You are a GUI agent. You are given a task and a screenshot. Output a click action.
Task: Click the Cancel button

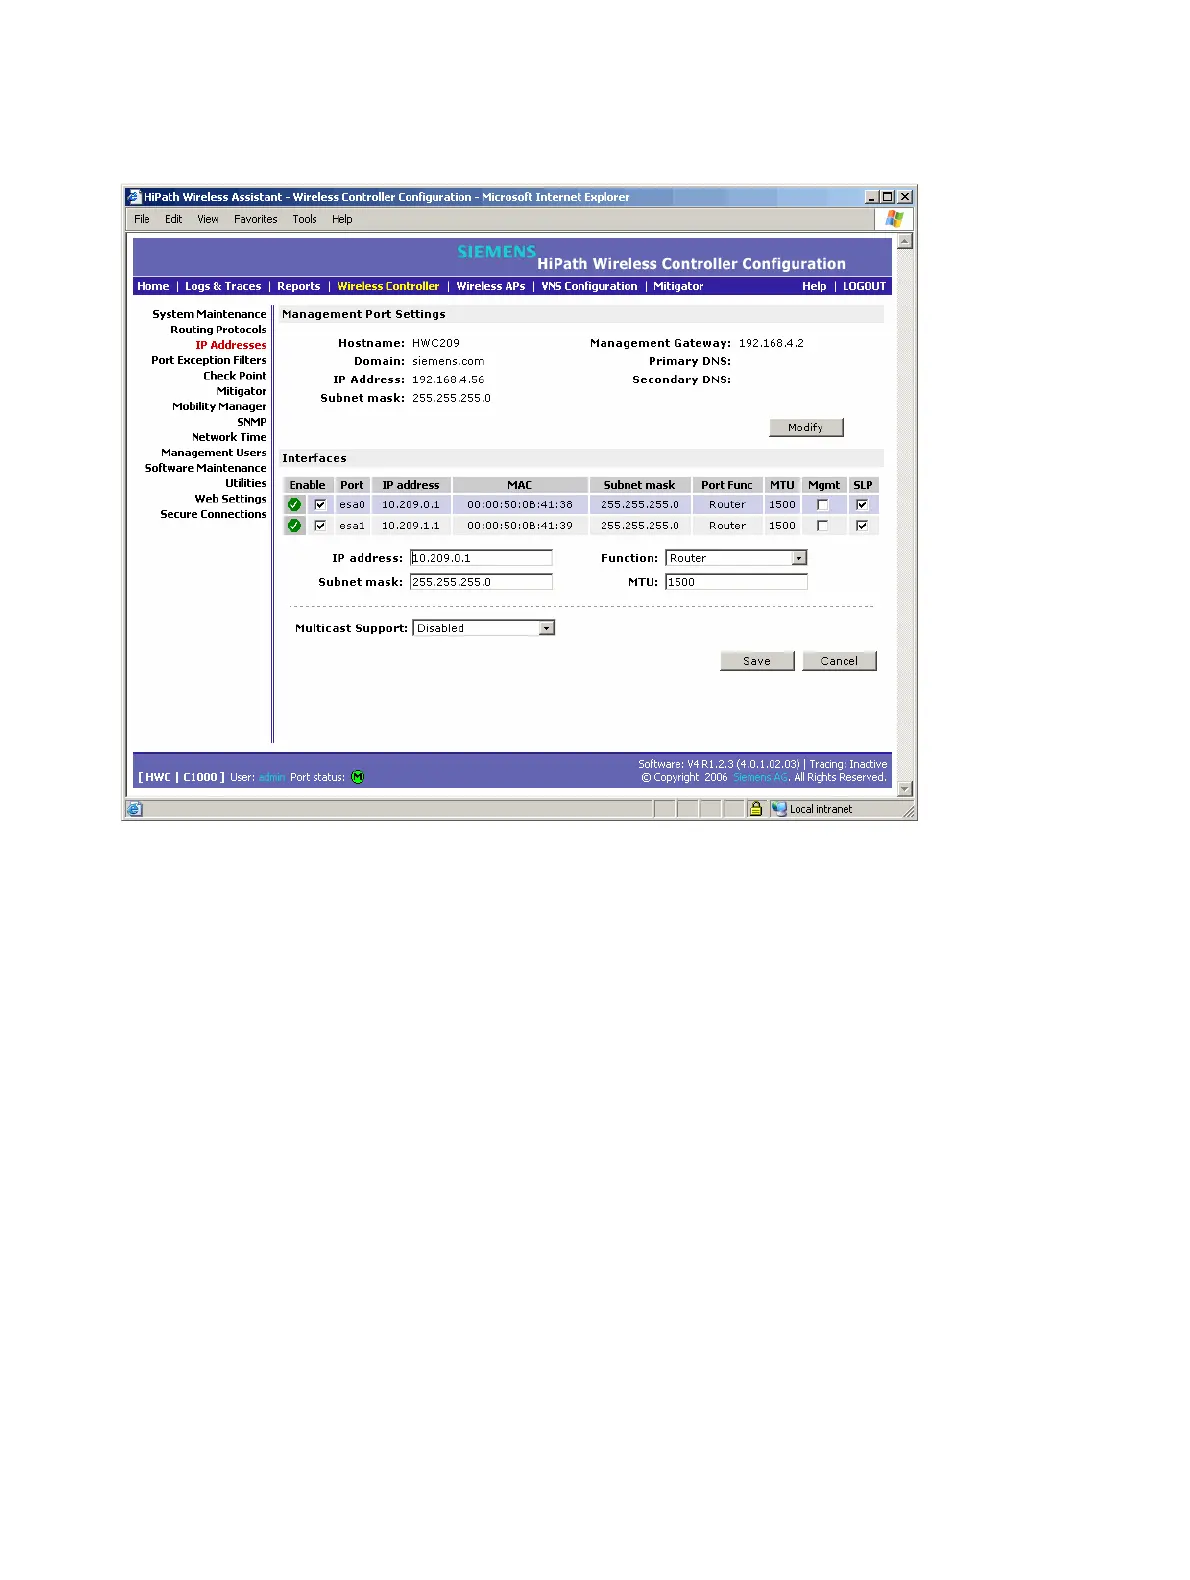pyautogui.click(x=839, y=661)
